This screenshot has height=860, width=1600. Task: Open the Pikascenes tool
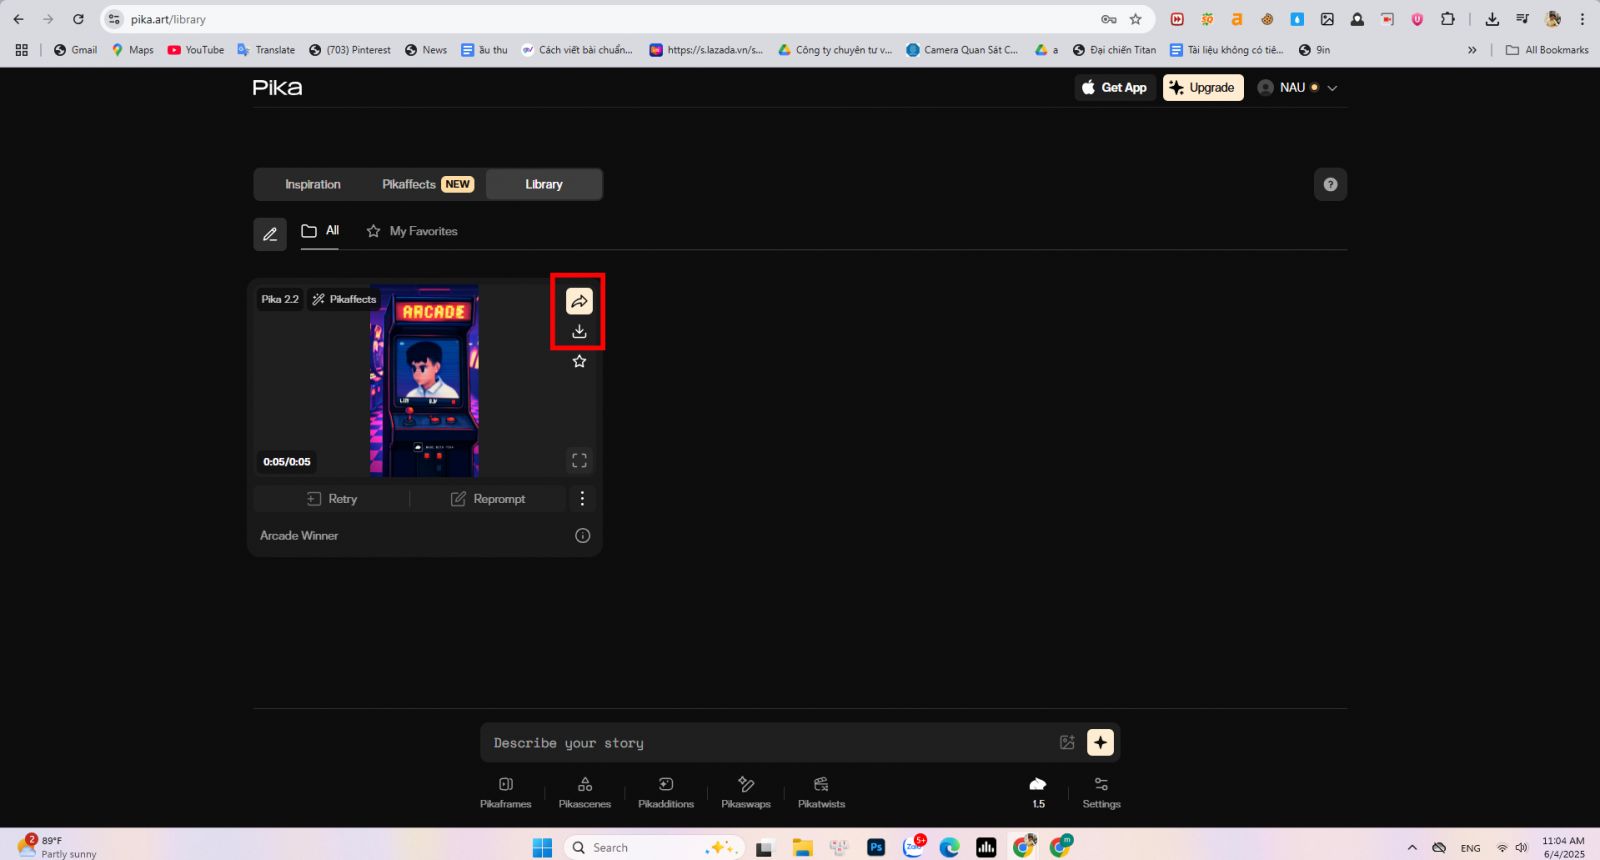[x=584, y=792]
